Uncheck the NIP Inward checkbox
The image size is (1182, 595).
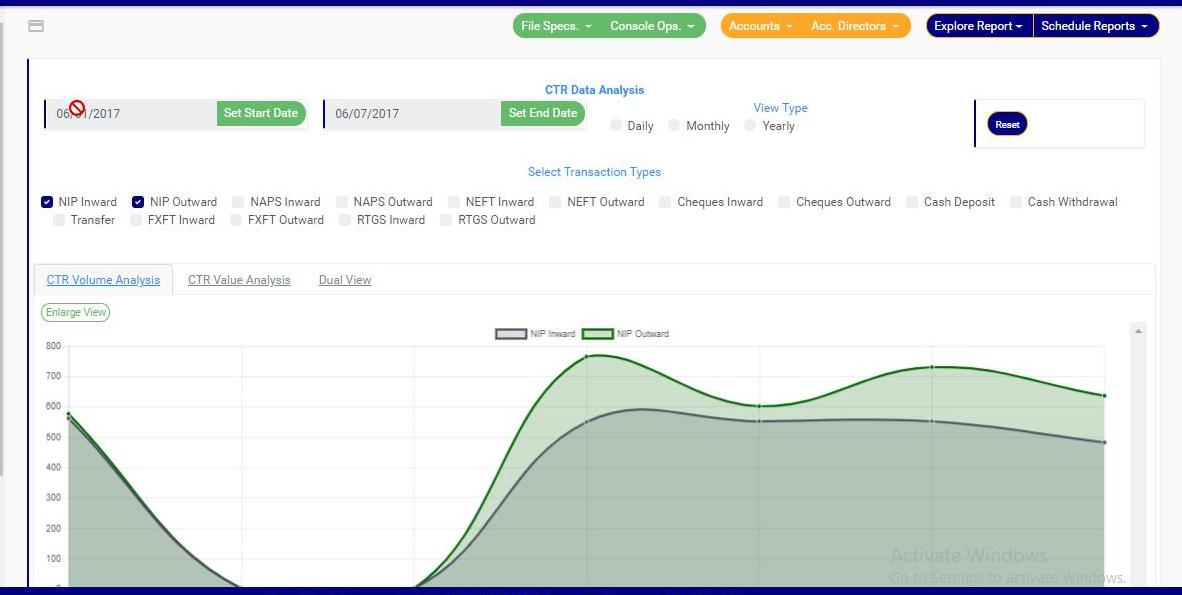(x=47, y=202)
